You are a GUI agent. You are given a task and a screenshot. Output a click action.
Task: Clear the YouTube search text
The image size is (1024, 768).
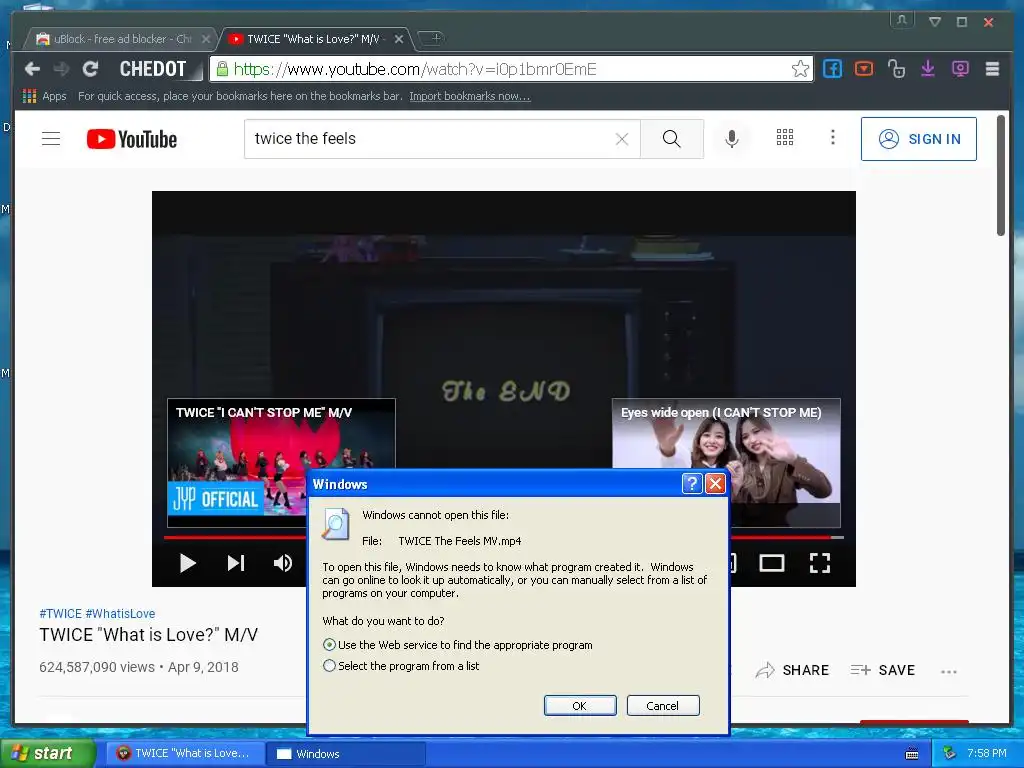(x=622, y=138)
